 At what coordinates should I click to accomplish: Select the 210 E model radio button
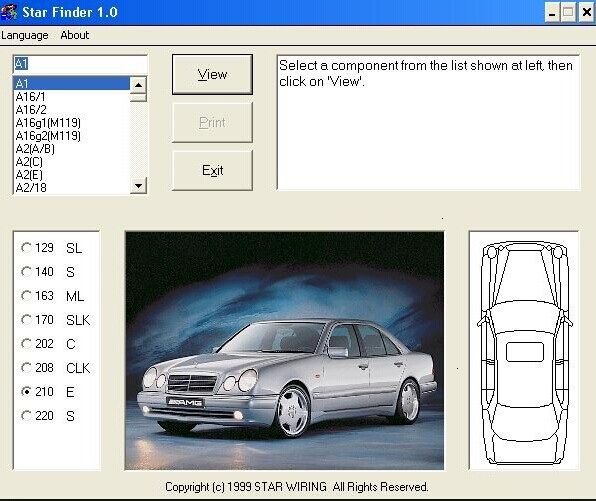(26, 392)
